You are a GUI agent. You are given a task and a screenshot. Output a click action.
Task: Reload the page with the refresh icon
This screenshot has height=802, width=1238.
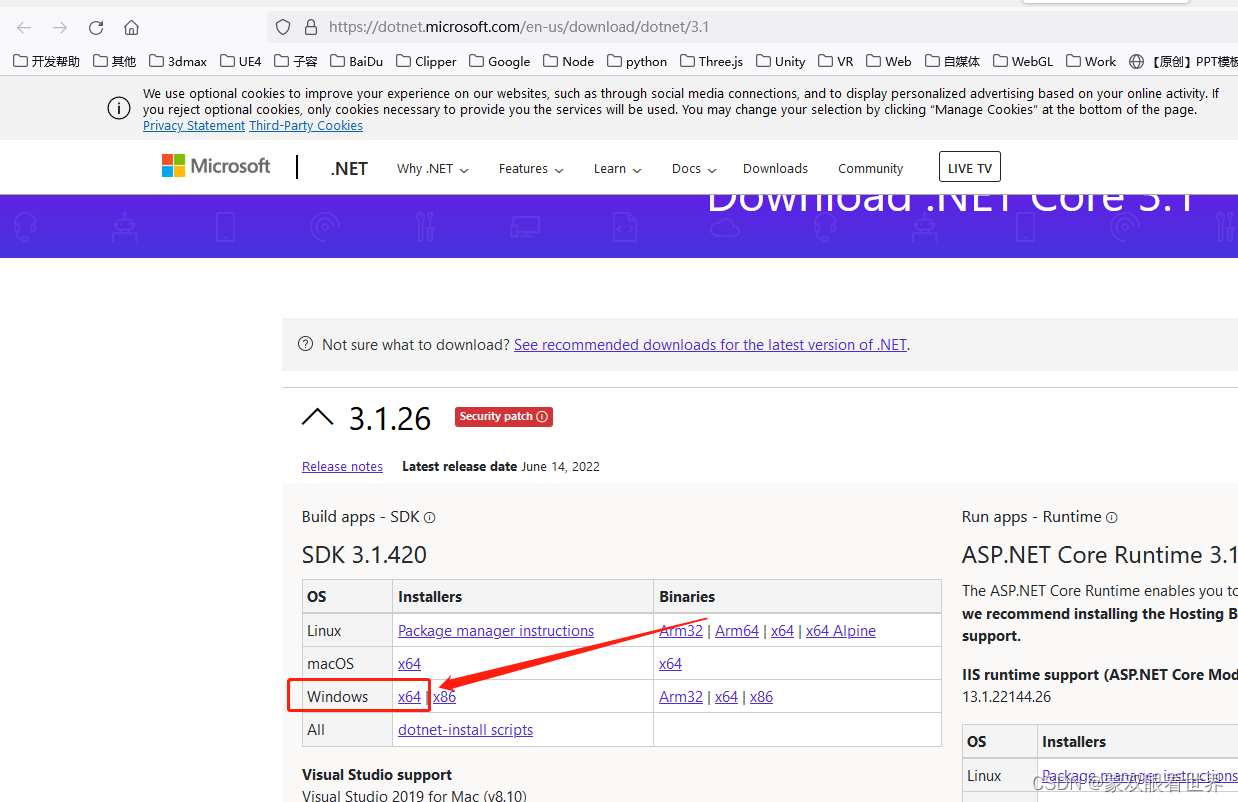pyautogui.click(x=96, y=27)
